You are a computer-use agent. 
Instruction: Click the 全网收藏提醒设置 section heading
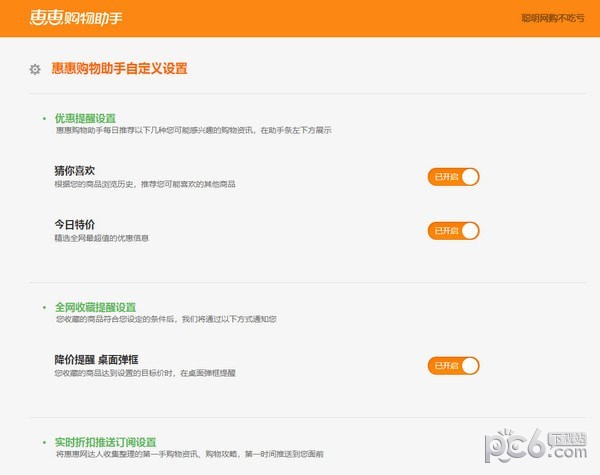[x=96, y=307]
